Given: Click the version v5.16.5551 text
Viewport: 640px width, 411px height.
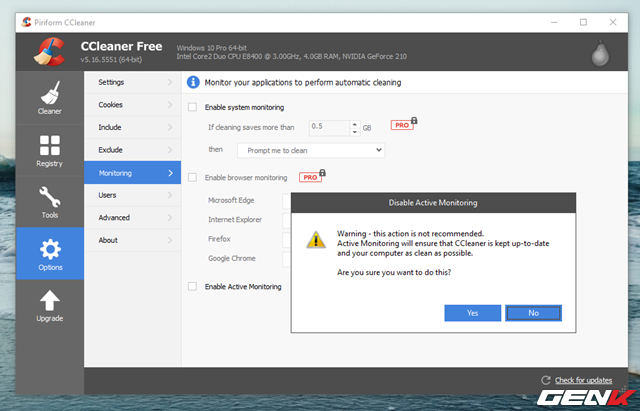Looking at the screenshot, I should 111,60.
